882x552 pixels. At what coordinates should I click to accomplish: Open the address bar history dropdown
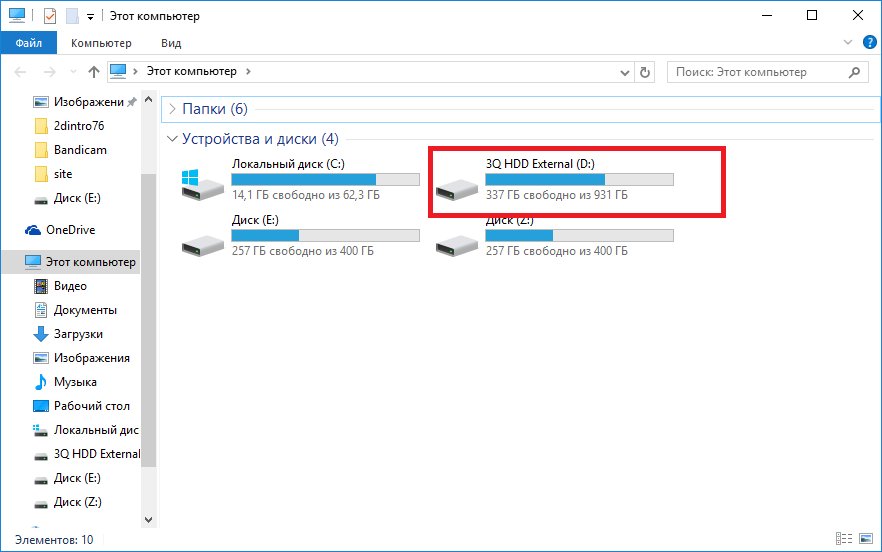tap(624, 72)
